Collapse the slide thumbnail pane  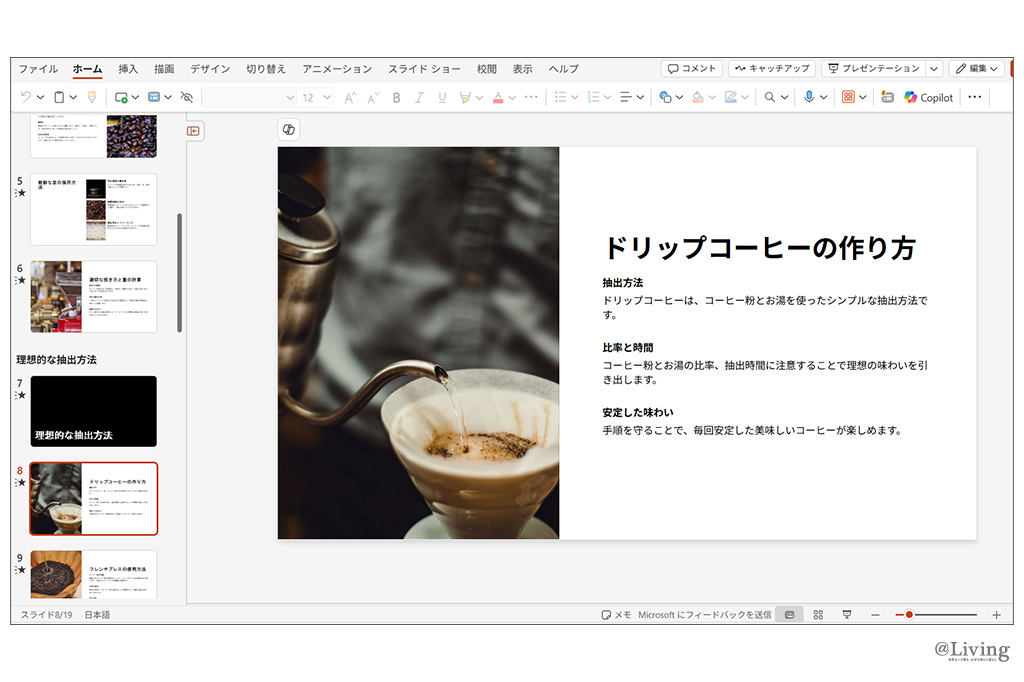(194, 131)
